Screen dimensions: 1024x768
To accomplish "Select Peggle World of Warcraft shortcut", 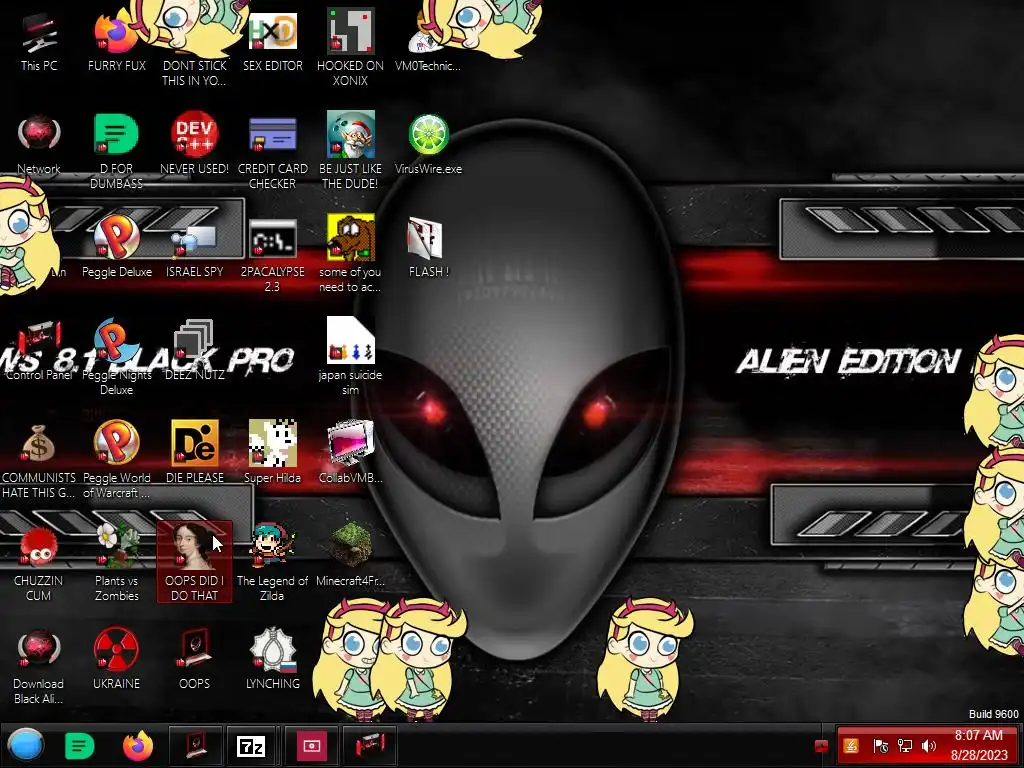I will click(116, 460).
